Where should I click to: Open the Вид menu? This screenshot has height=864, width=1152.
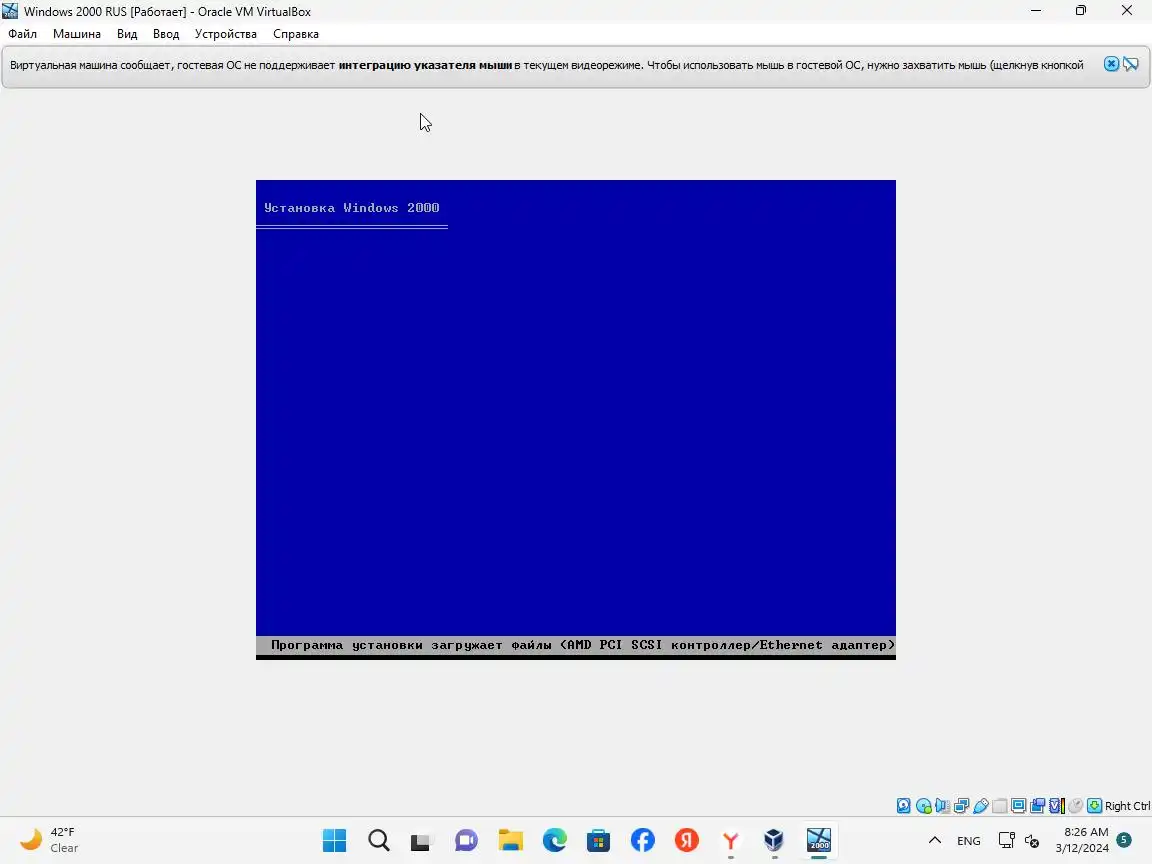point(127,34)
